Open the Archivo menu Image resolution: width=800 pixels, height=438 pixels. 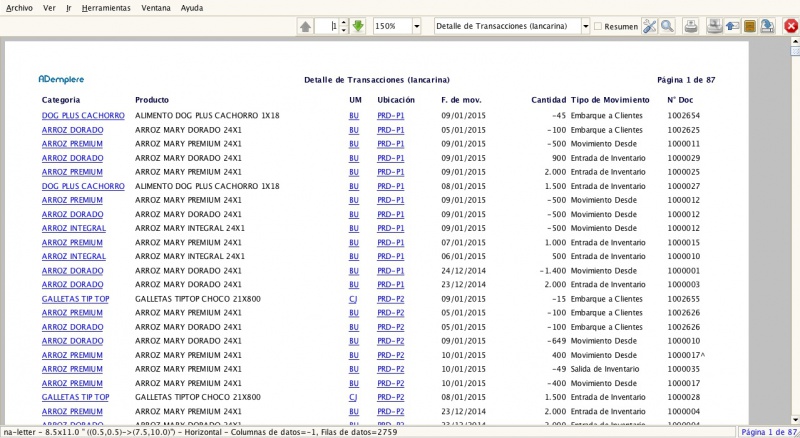19,8
